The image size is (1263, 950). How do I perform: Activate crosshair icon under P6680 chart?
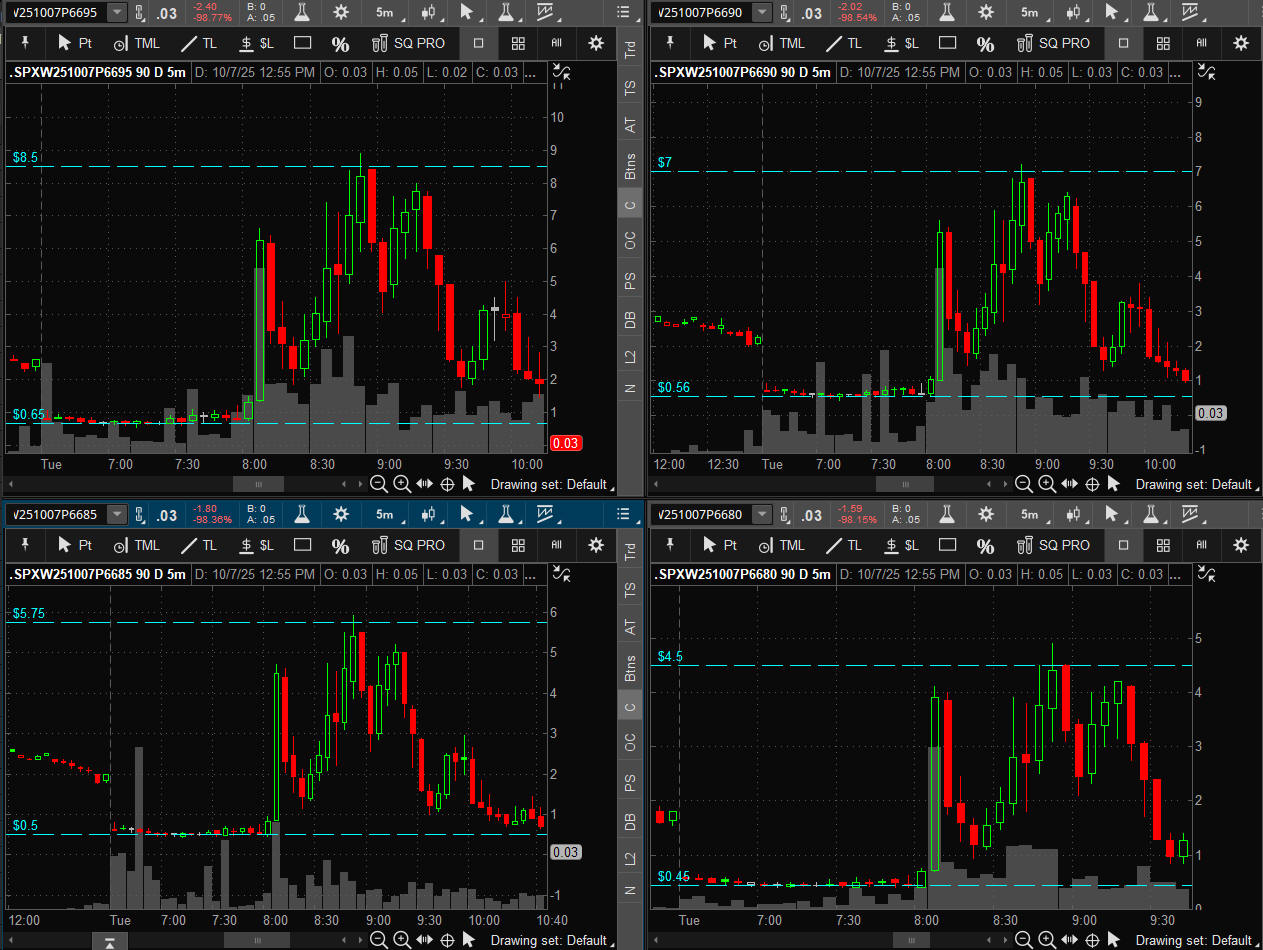point(1093,940)
